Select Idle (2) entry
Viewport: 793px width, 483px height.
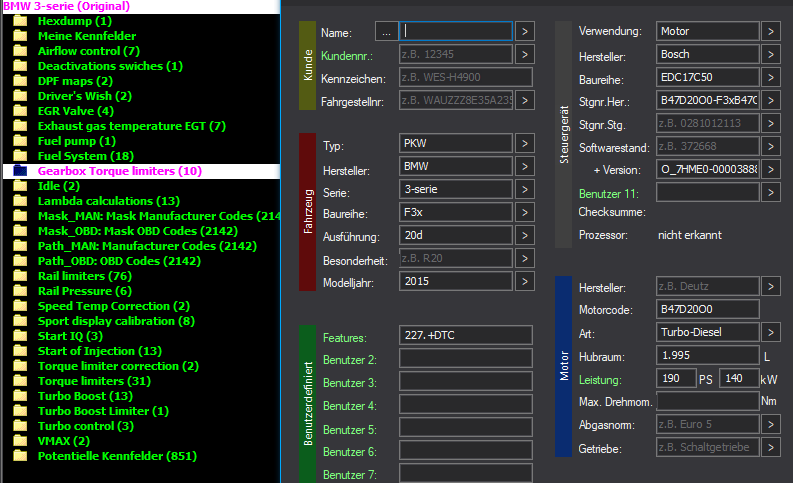pos(59,186)
